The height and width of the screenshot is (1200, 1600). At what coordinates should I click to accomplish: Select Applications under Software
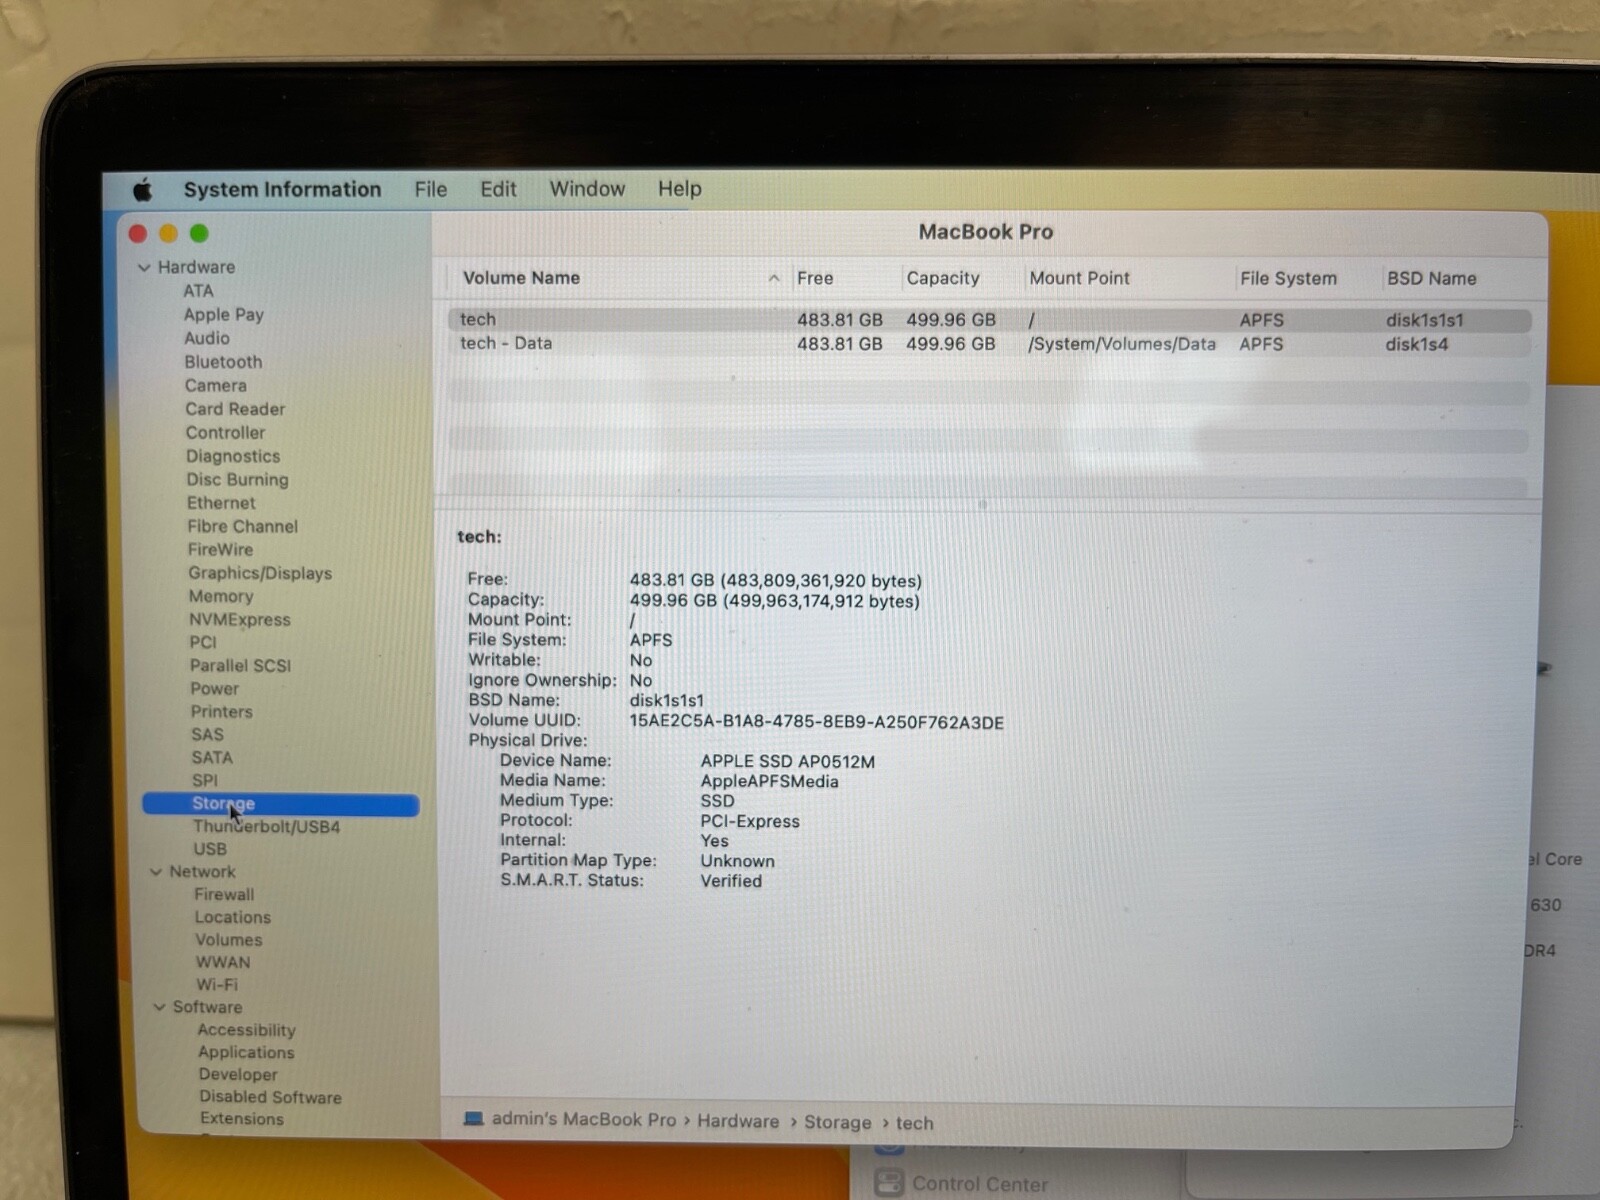tap(246, 1052)
